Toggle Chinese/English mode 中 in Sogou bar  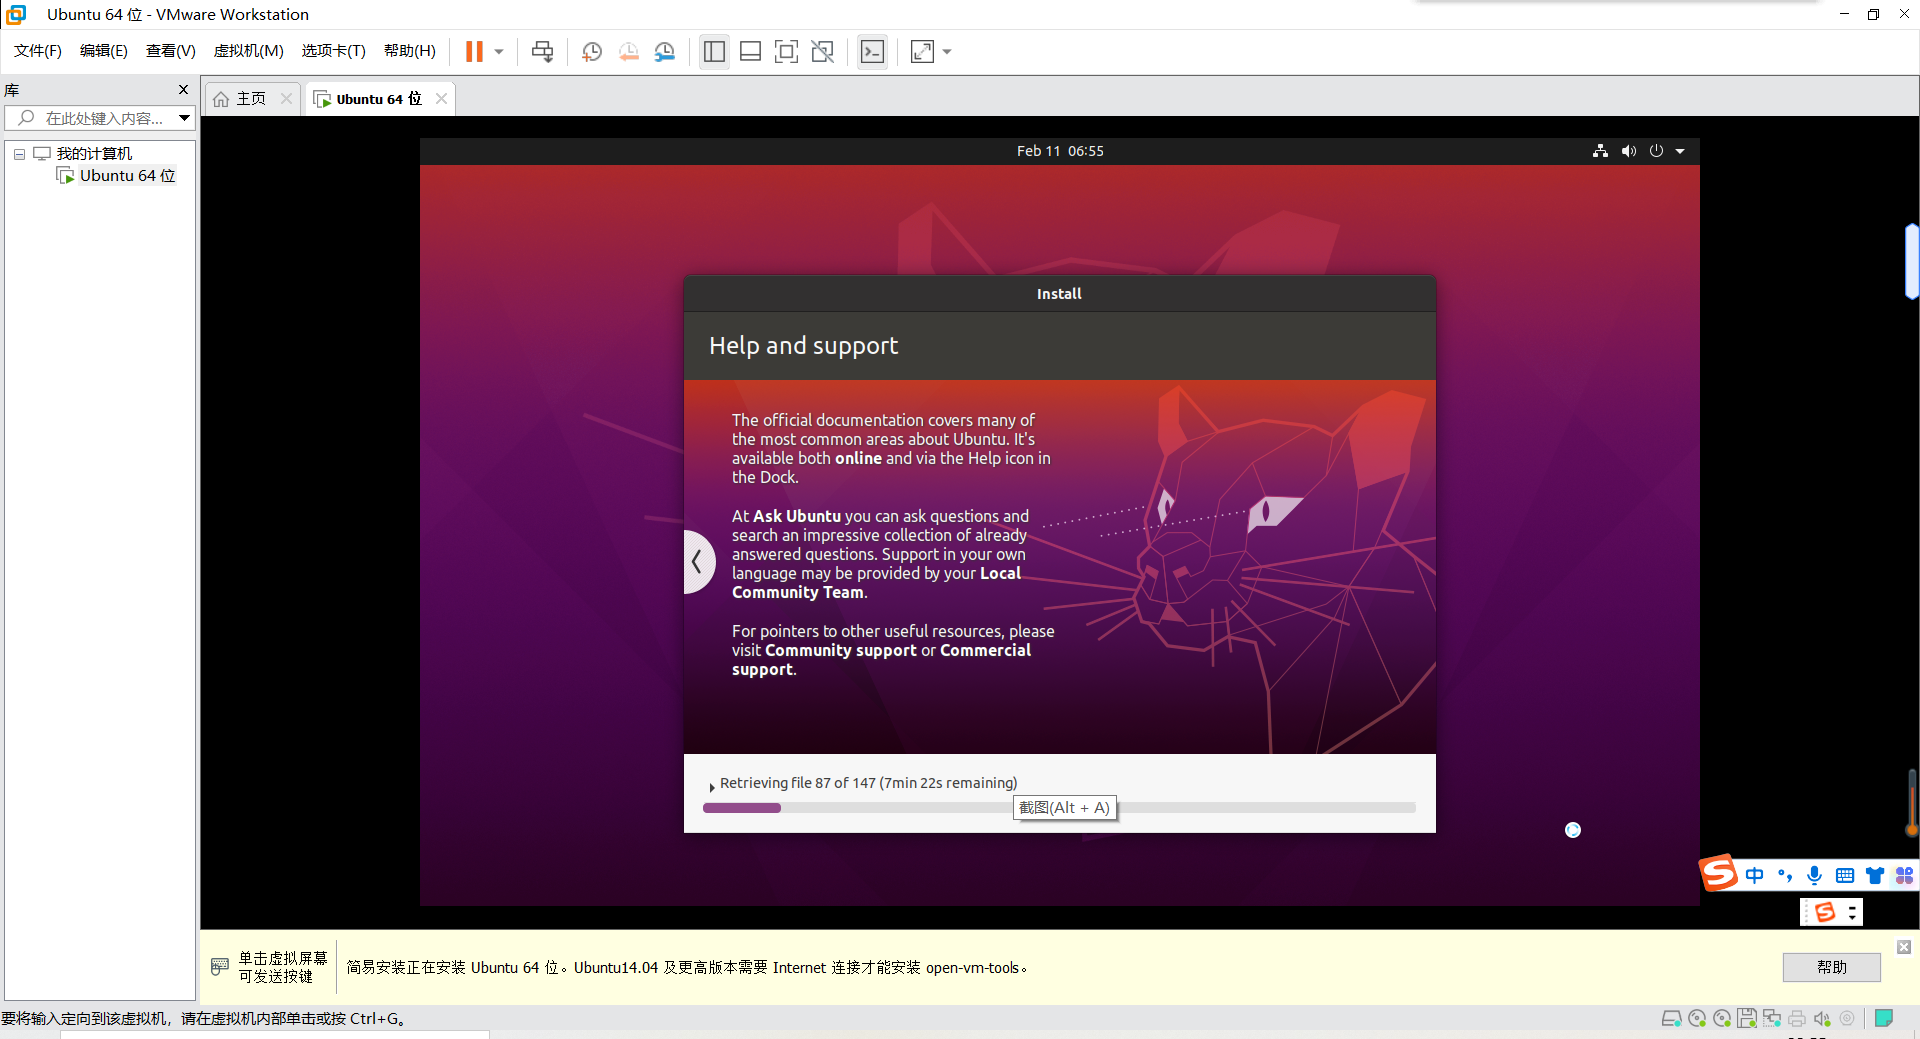click(1754, 875)
